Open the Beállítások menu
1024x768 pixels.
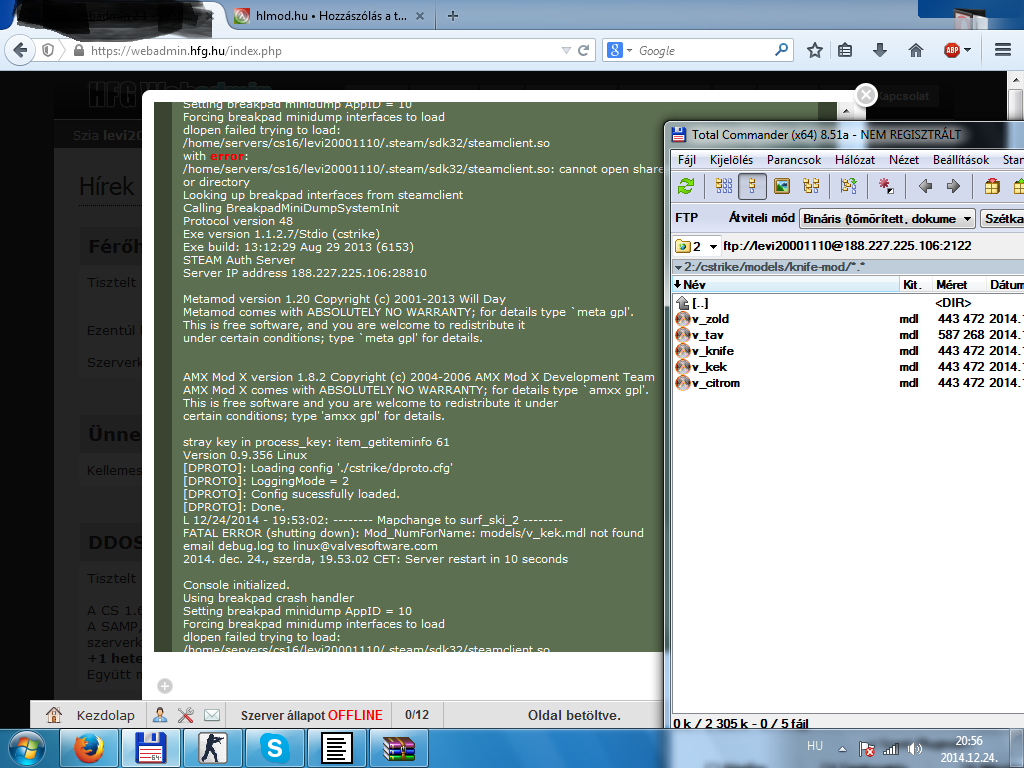[x=961, y=159]
